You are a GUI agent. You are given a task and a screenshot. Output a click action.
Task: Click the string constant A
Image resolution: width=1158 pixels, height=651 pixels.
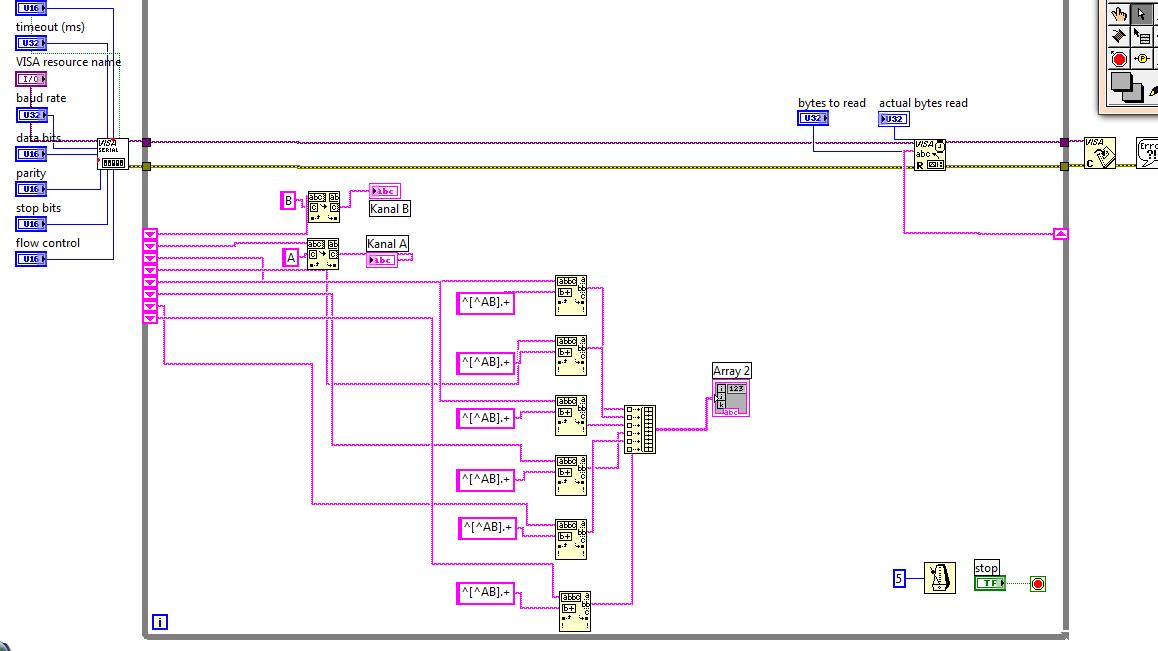click(291, 257)
